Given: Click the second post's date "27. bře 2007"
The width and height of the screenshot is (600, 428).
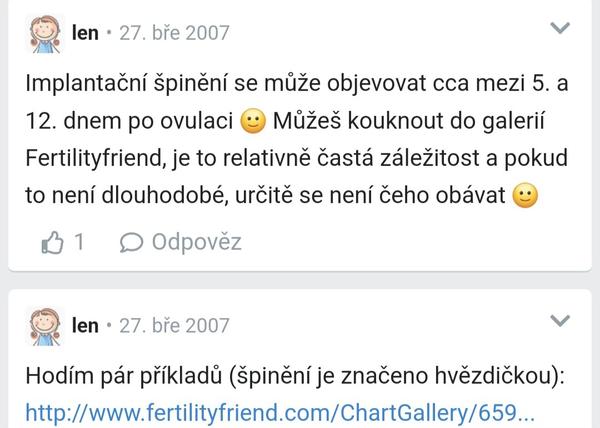Looking at the screenshot, I should tap(174, 326).
